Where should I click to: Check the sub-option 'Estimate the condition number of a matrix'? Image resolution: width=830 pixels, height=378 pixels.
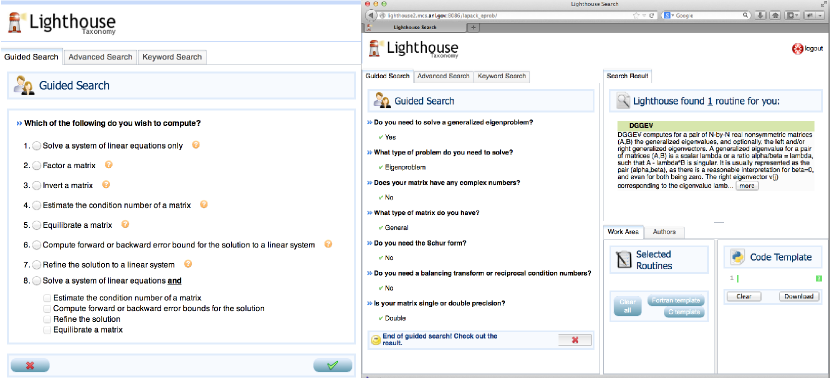coord(47,298)
